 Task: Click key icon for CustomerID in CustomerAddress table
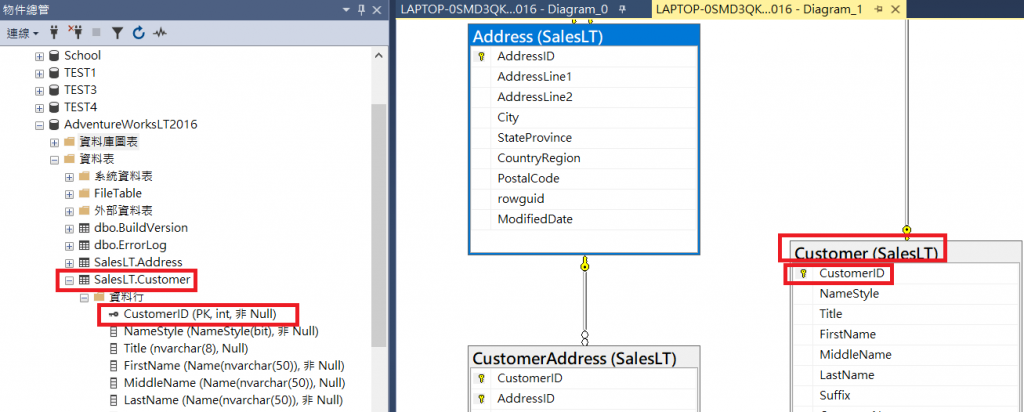pyautogui.click(x=481, y=379)
